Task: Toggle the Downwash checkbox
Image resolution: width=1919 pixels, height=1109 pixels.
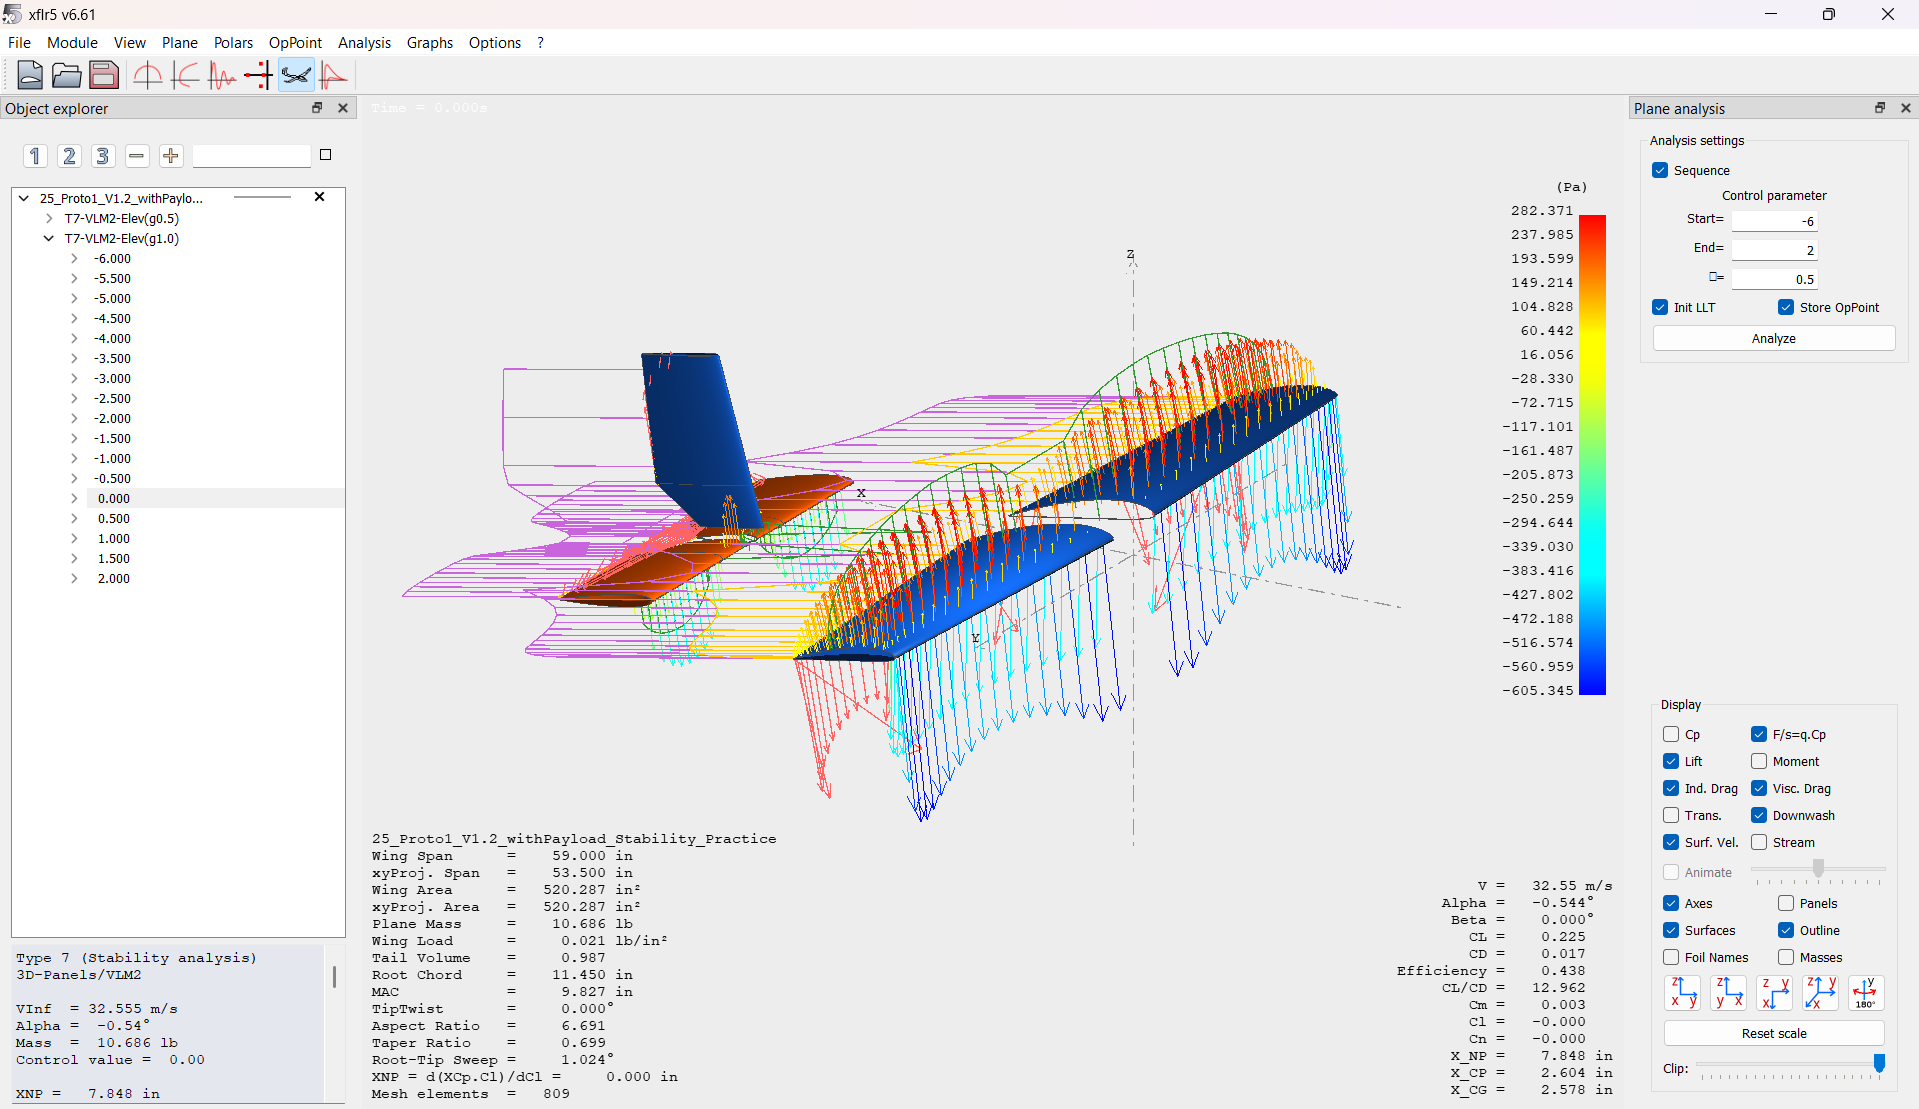Action: 1759,815
